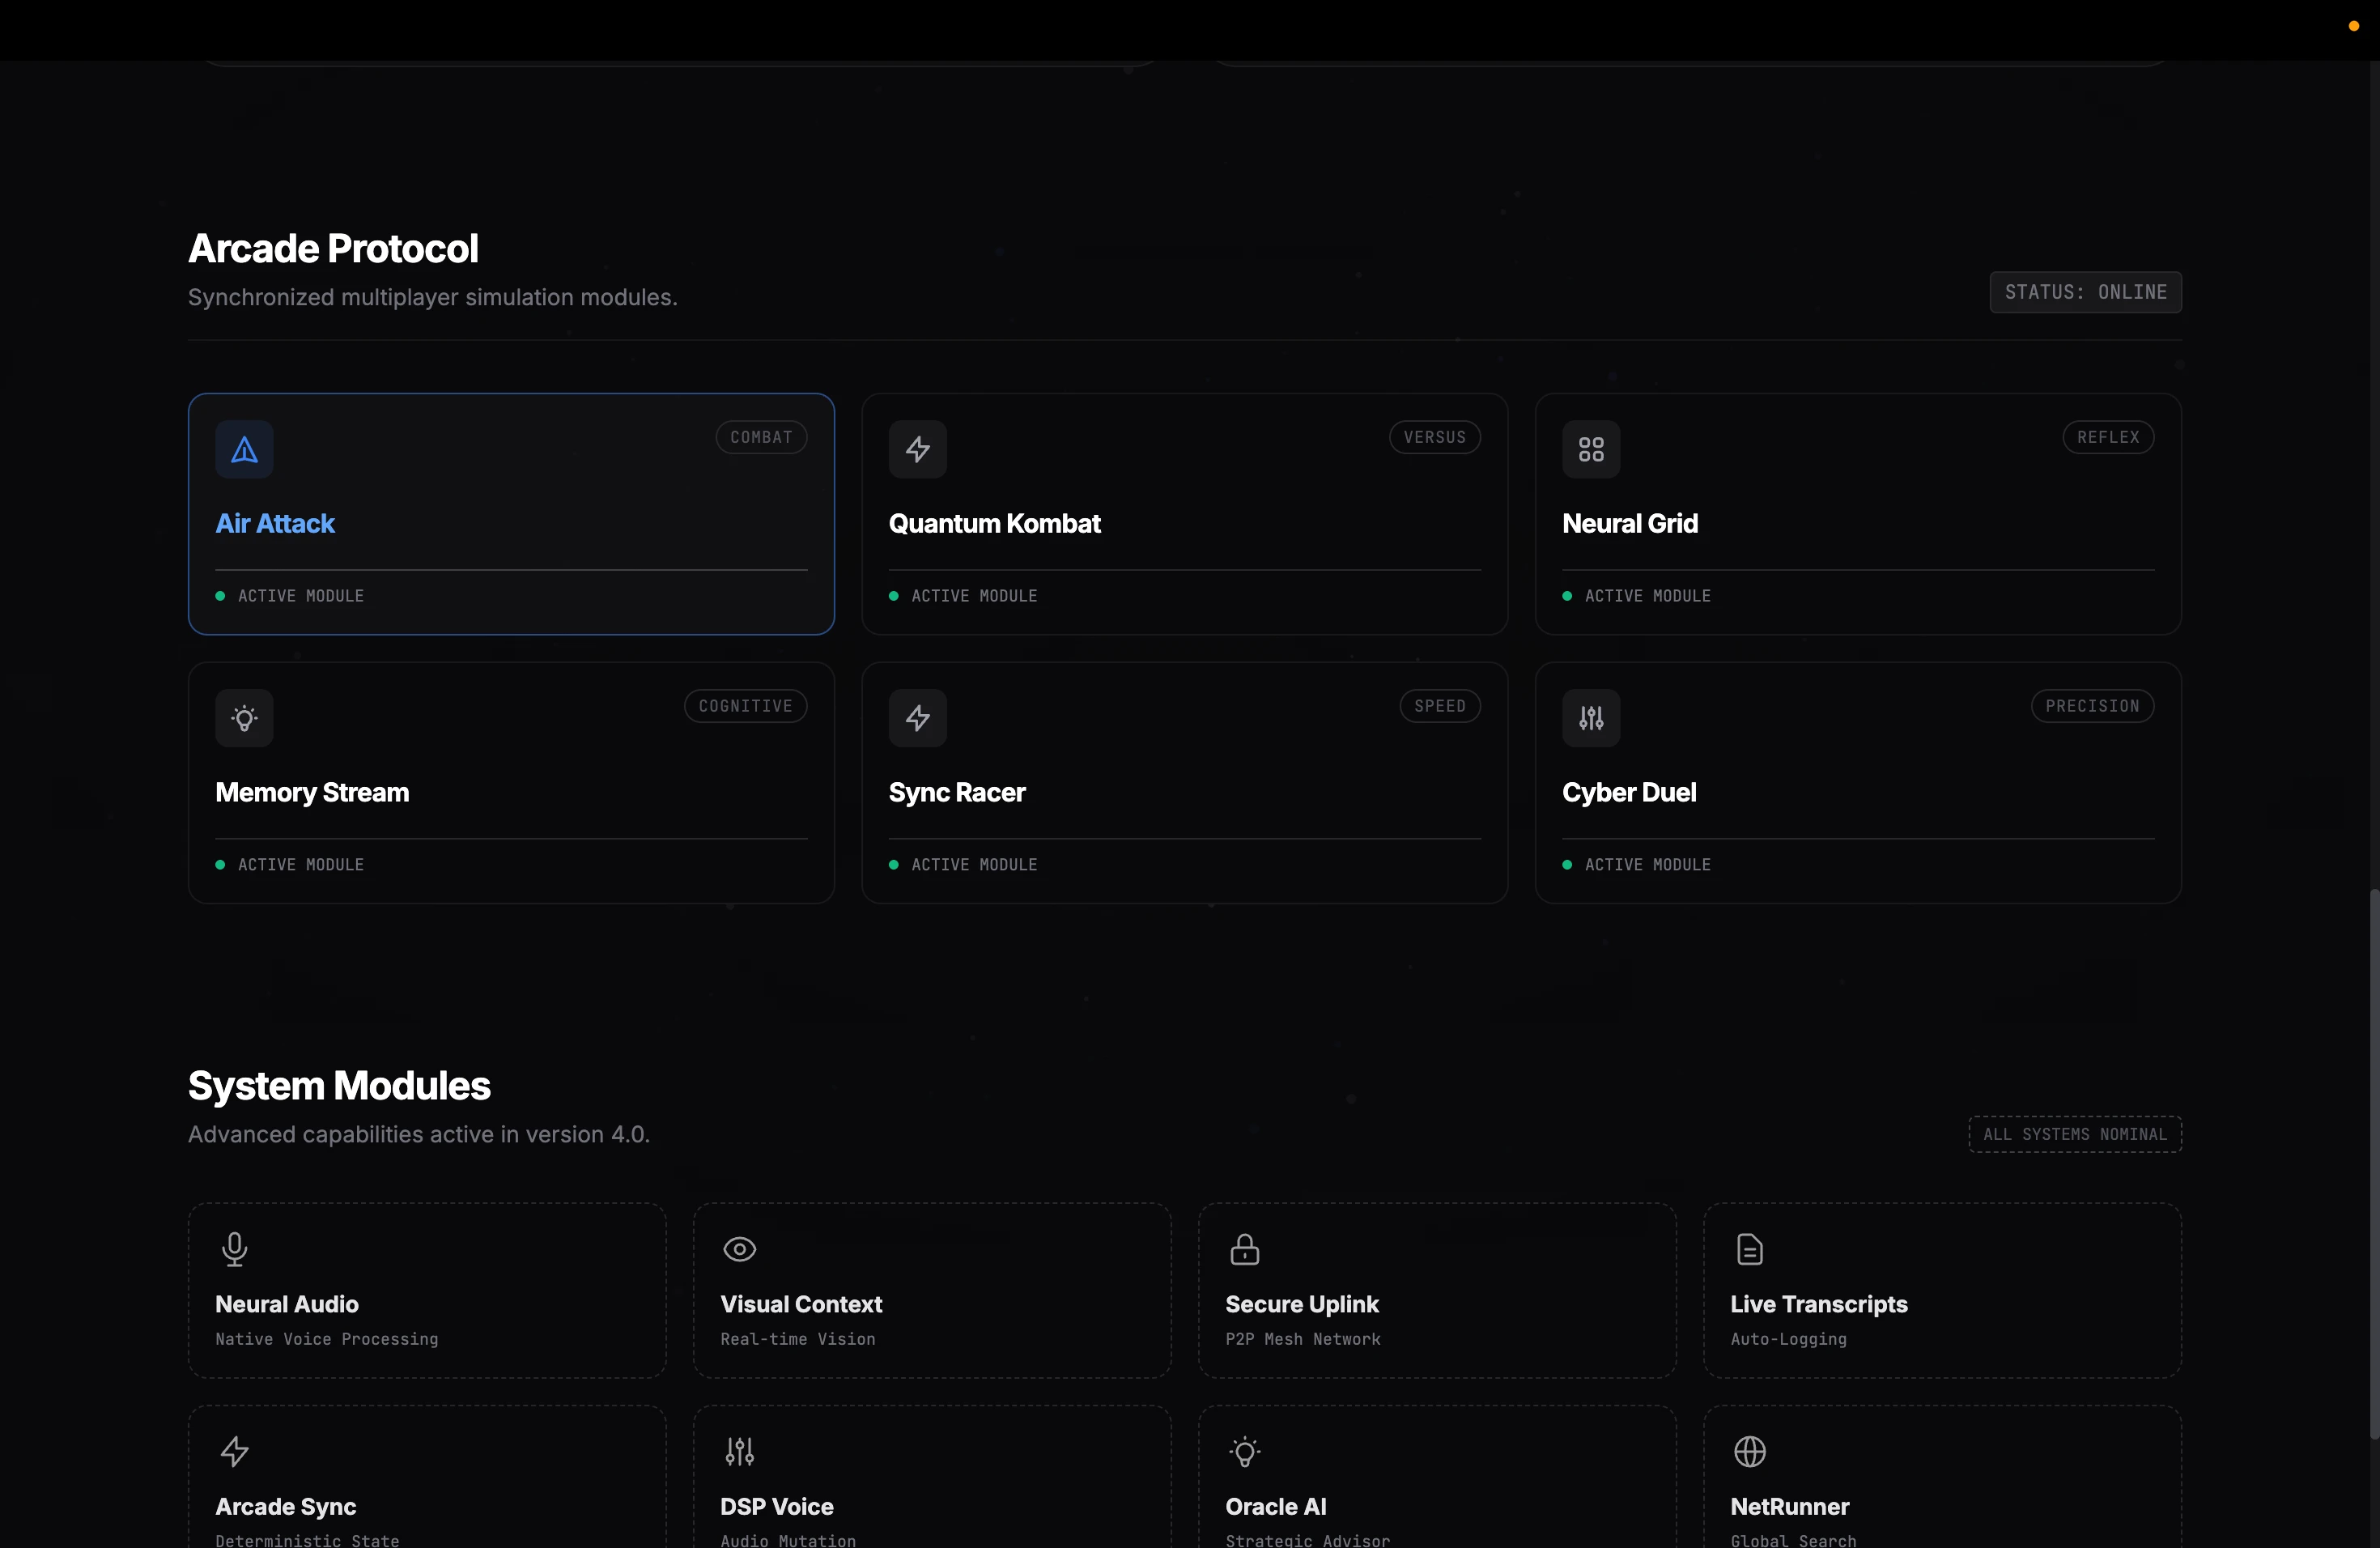Click the Cyber Duel sliders icon
The width and height of the screenshot is (2380, 1548).
point(1590,718)
